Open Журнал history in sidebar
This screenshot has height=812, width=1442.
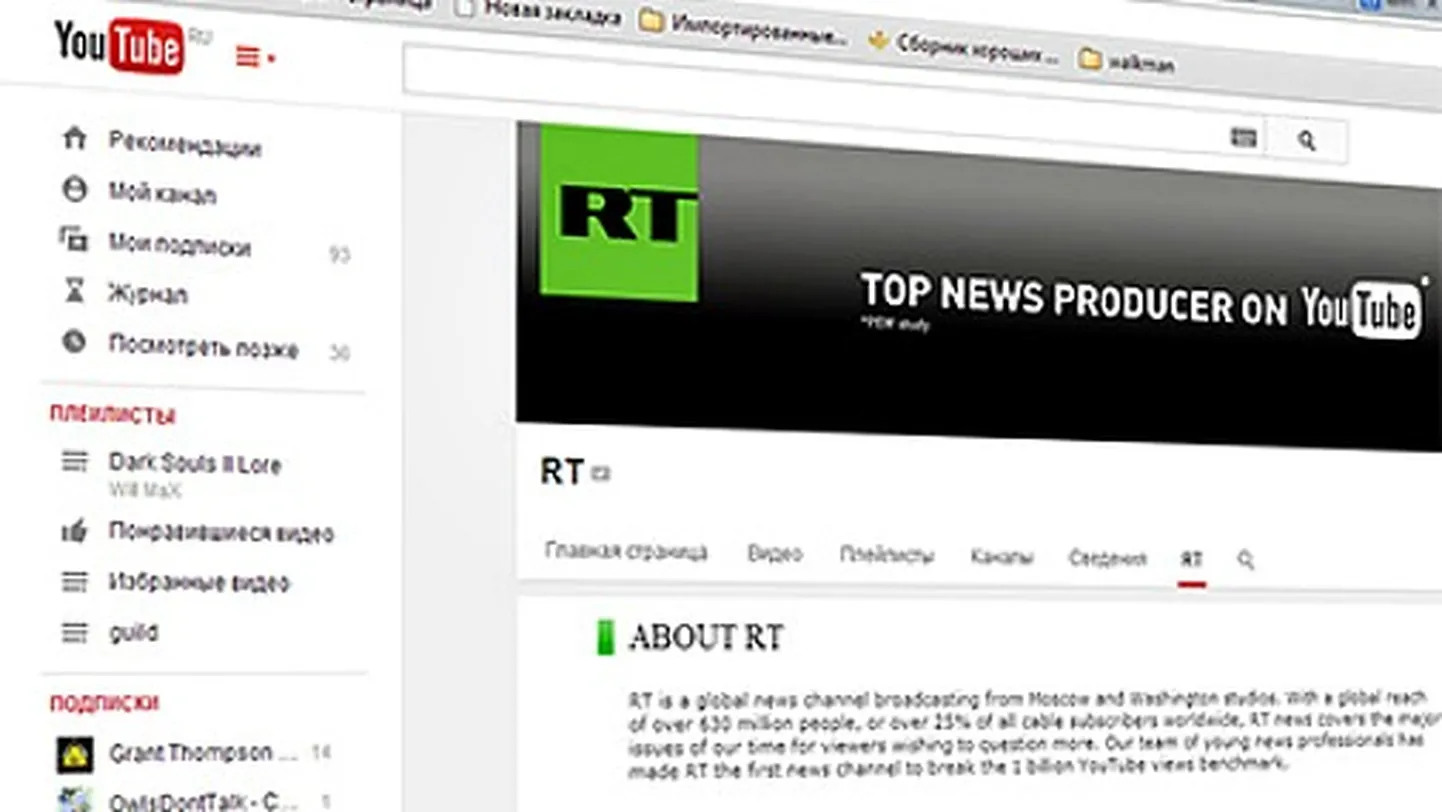point(148,295)
